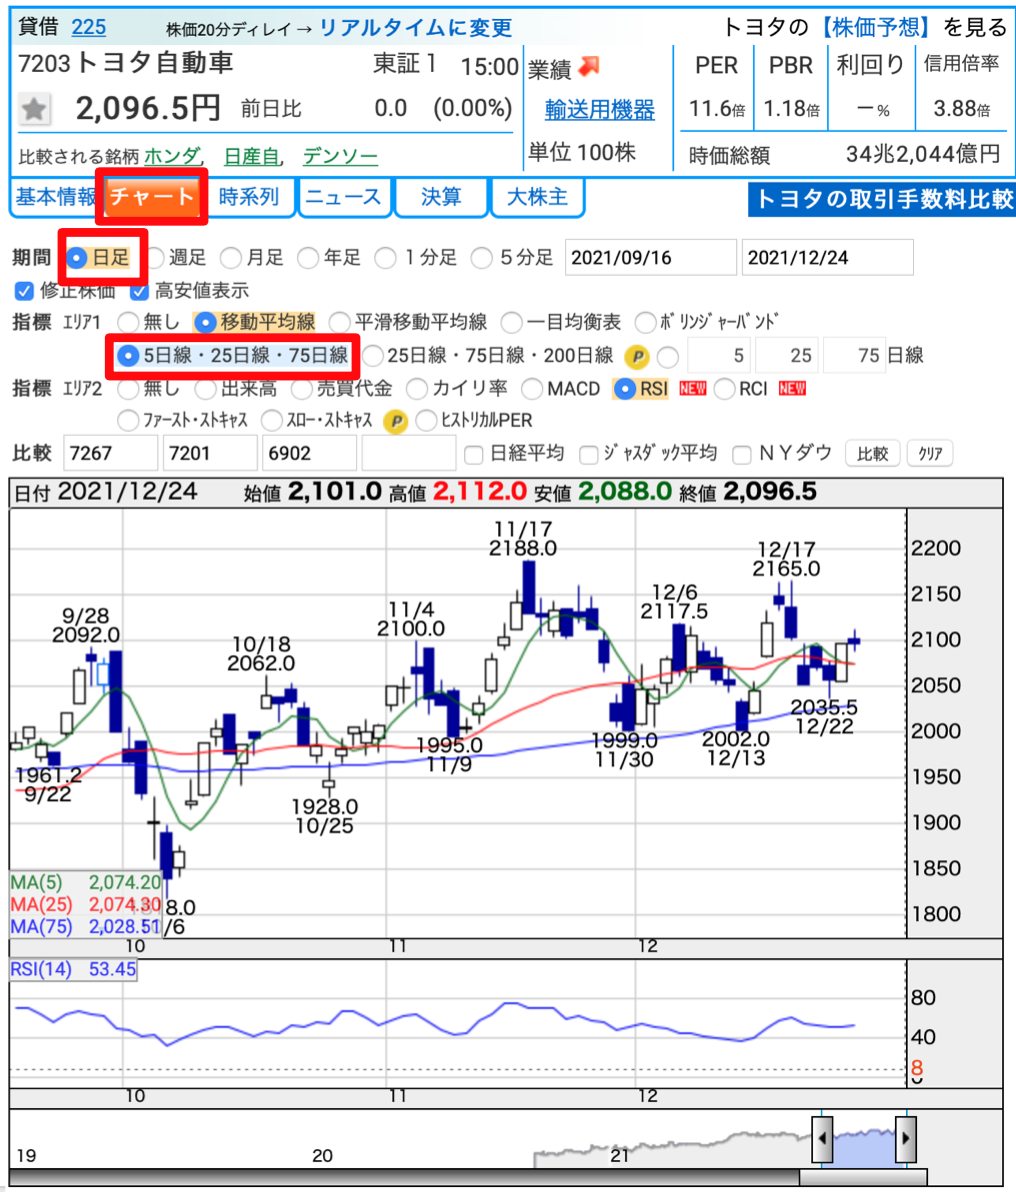Viewport: 1016px width, 1192px height.
Task: Click the 225 link beside 貸借
Action: click(88, 27)
